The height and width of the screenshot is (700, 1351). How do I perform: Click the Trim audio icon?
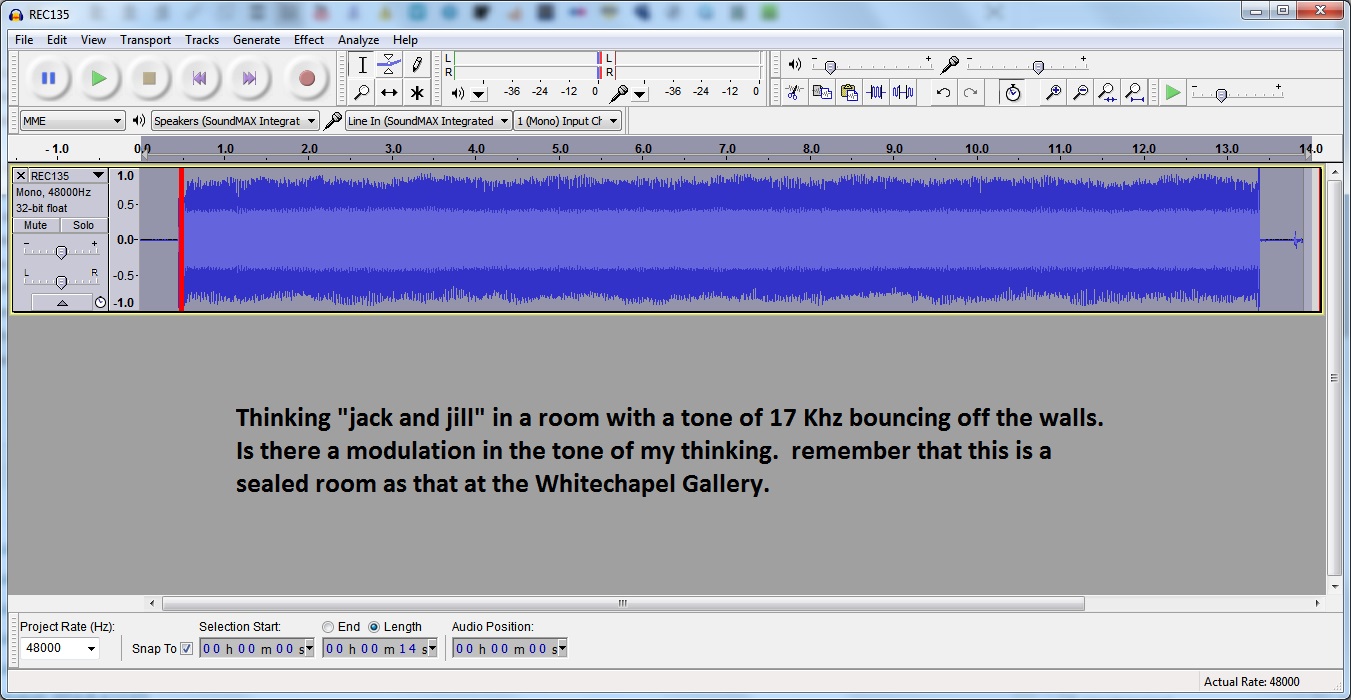(x=877, y=93)
